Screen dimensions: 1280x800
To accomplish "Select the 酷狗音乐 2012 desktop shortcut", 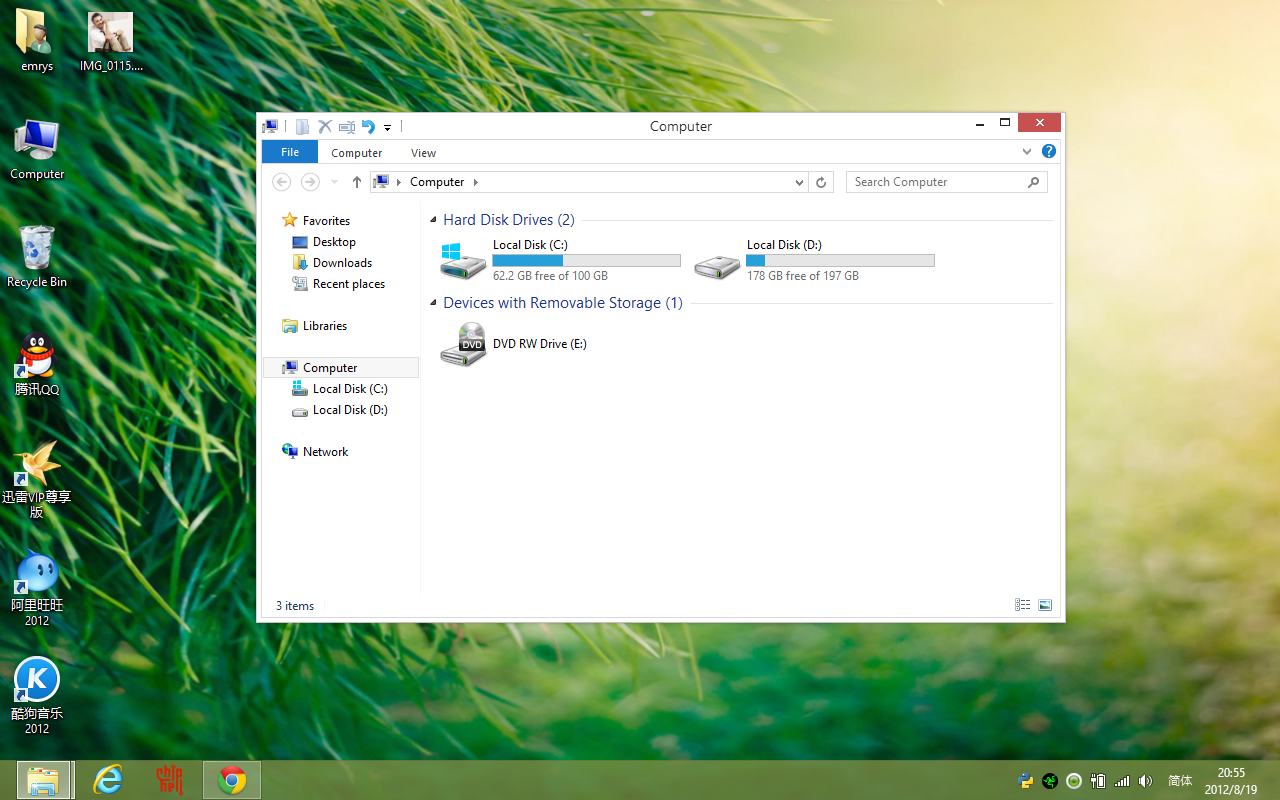I will 37,696.
